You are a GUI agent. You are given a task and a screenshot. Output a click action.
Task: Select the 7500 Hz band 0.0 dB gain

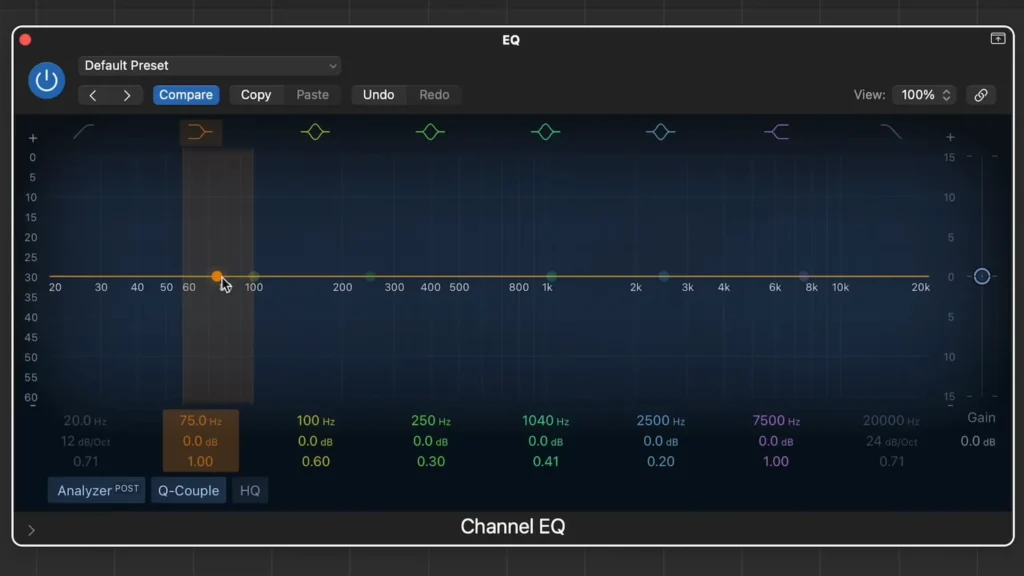(x=776, y=441)
